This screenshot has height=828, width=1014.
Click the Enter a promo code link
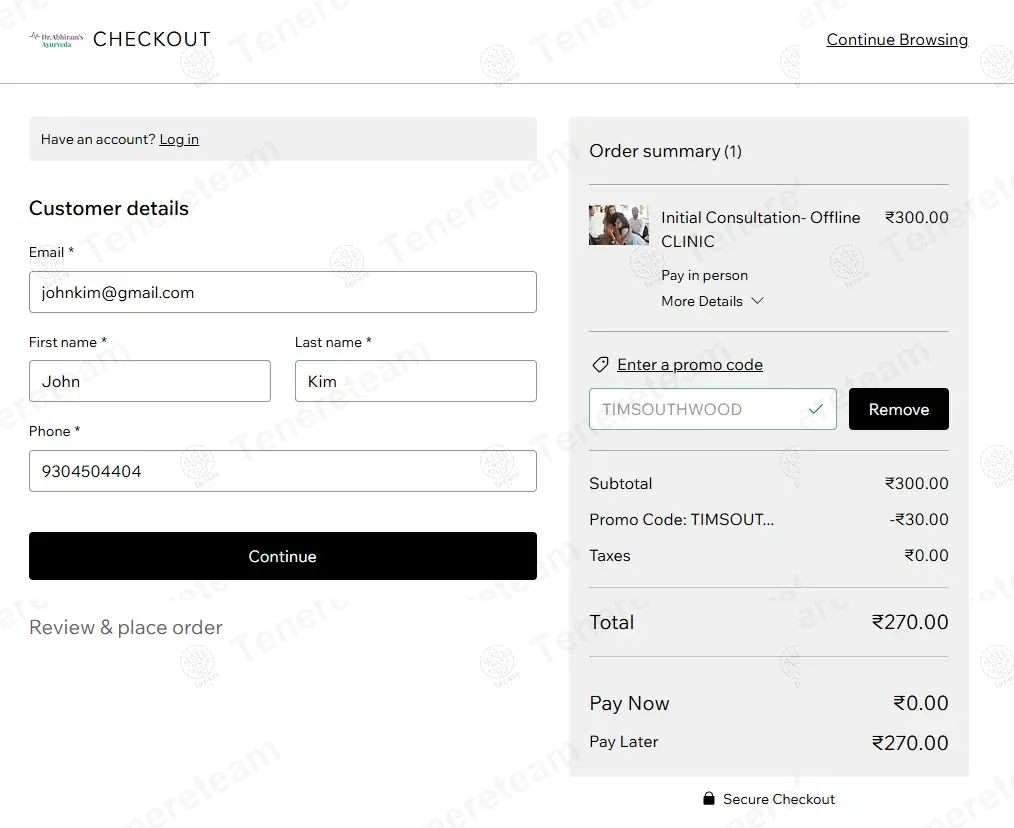690,365
